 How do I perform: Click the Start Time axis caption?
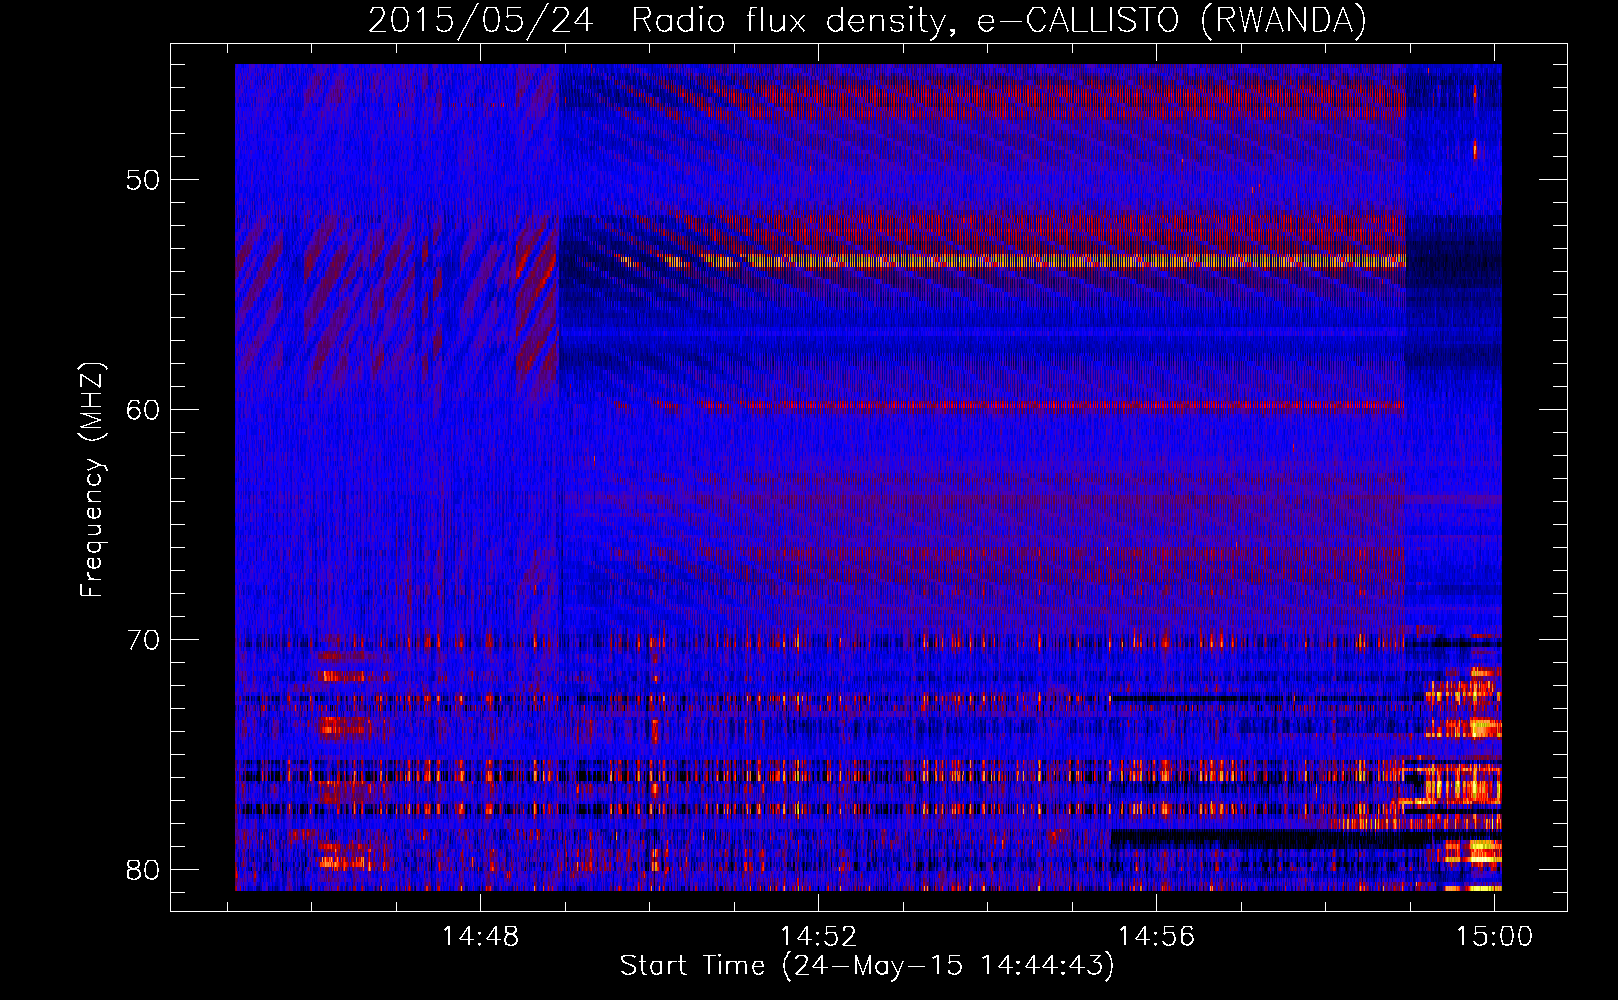click(867, 966)
